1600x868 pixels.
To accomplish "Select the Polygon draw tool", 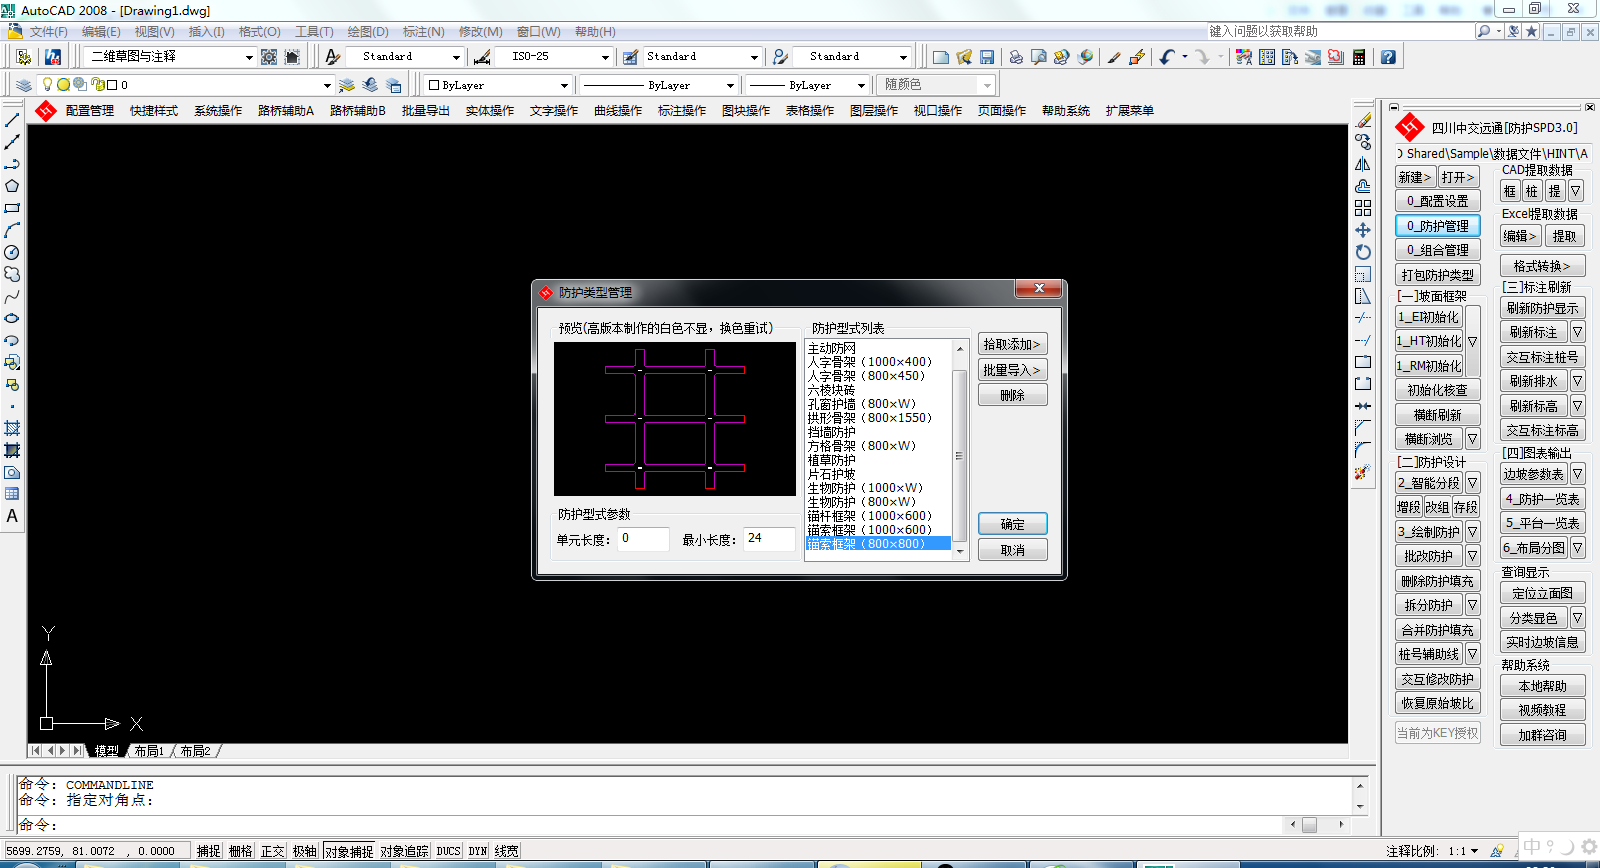I will (12, 186).
